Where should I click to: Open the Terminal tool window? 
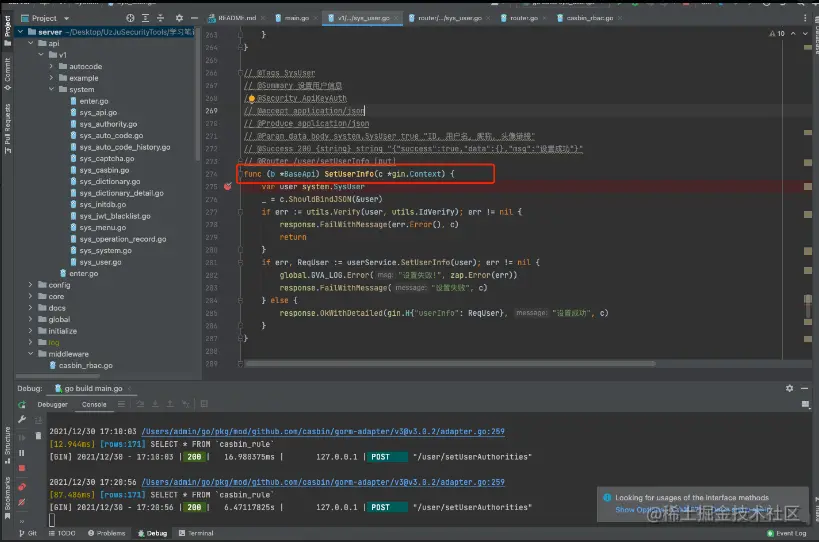click(x=196, y=533)
